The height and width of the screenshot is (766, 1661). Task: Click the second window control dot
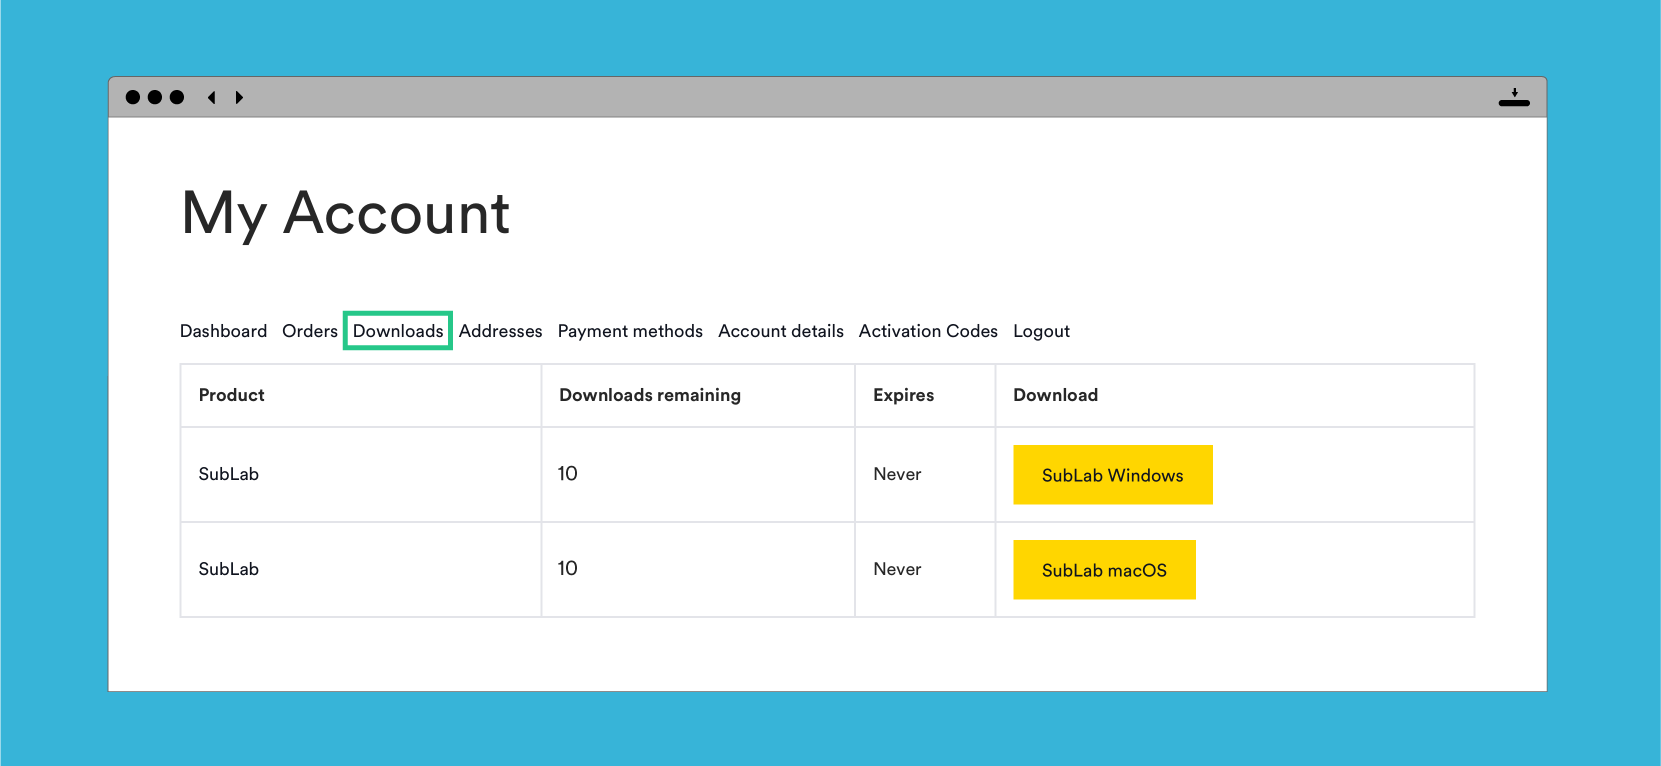click(155, 97)
